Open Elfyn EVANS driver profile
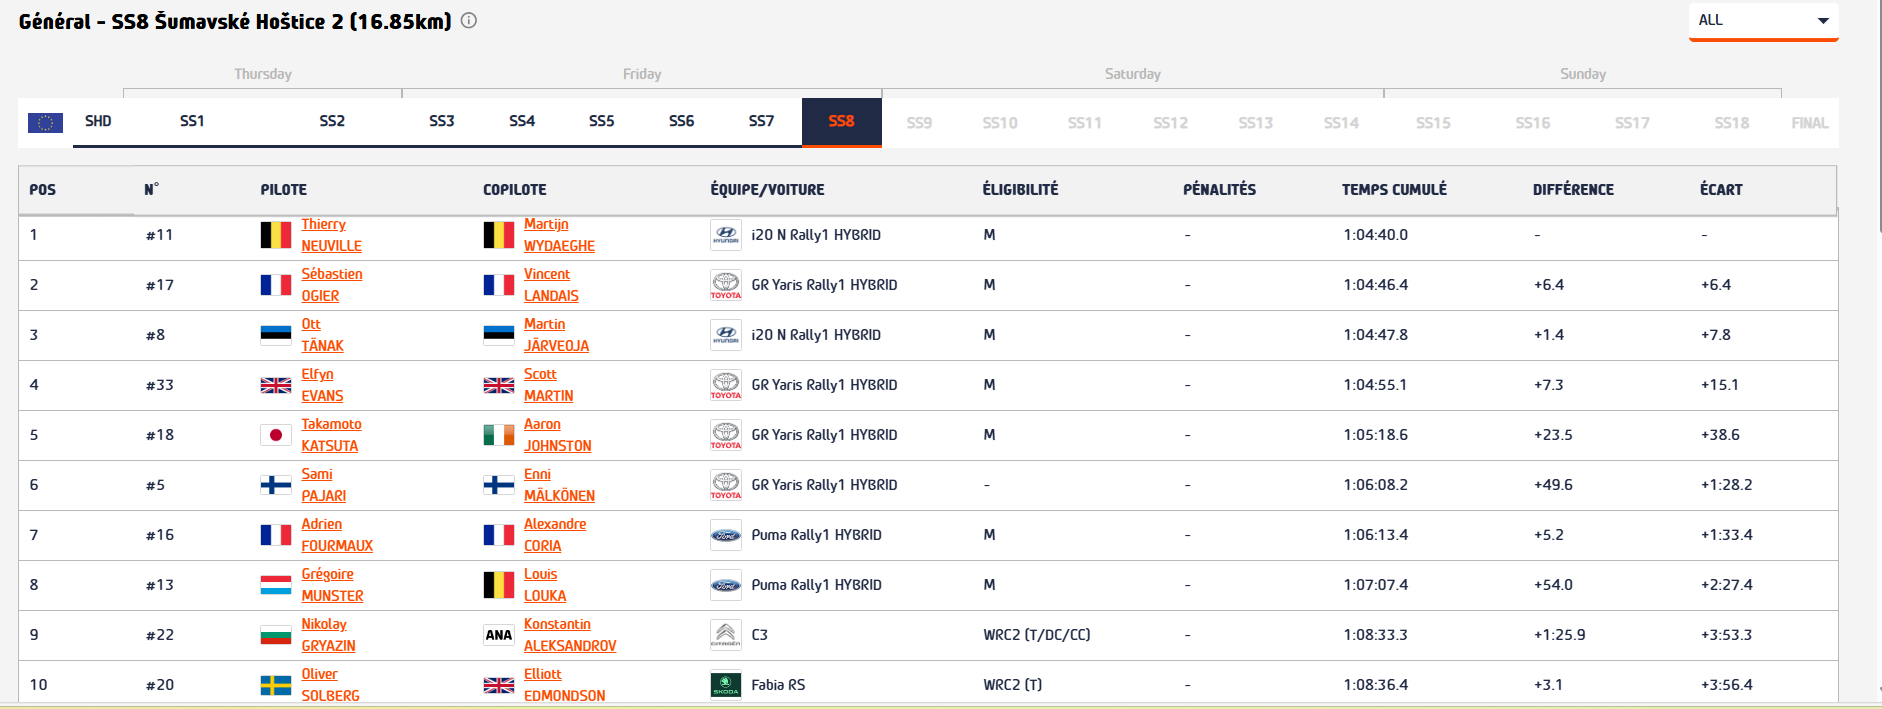The height and width of the screenshot is (709, 1882). (322, 385)
